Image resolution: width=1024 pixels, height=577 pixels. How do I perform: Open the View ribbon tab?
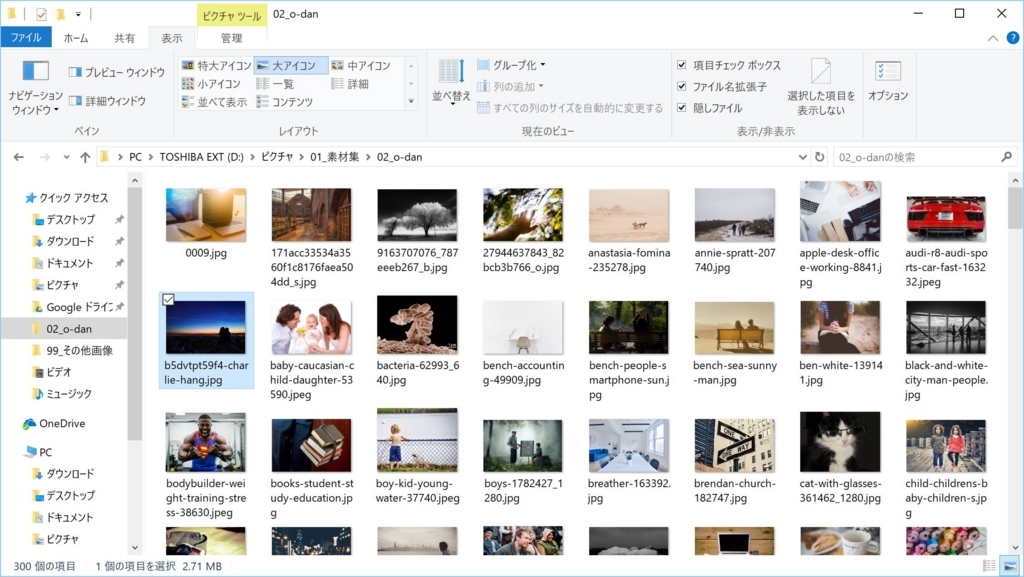click(x=172, y=38)
